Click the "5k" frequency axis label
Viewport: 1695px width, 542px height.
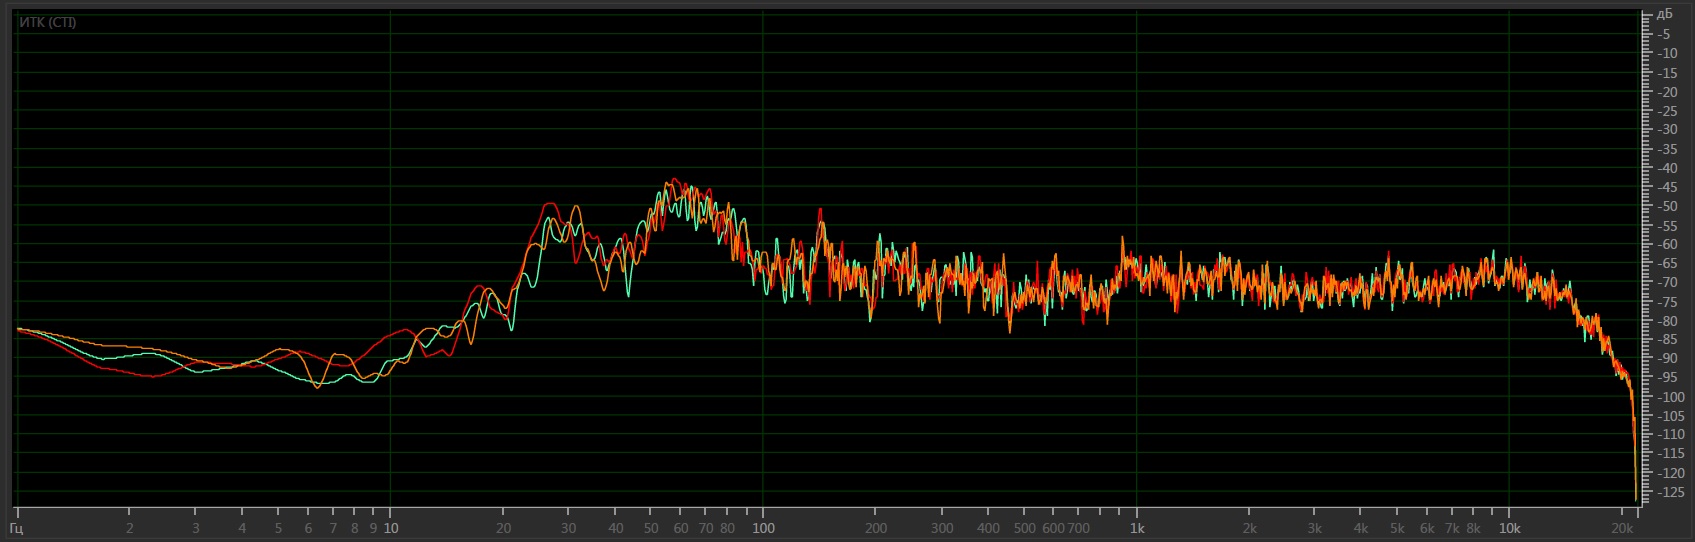tap(1398, 528)
